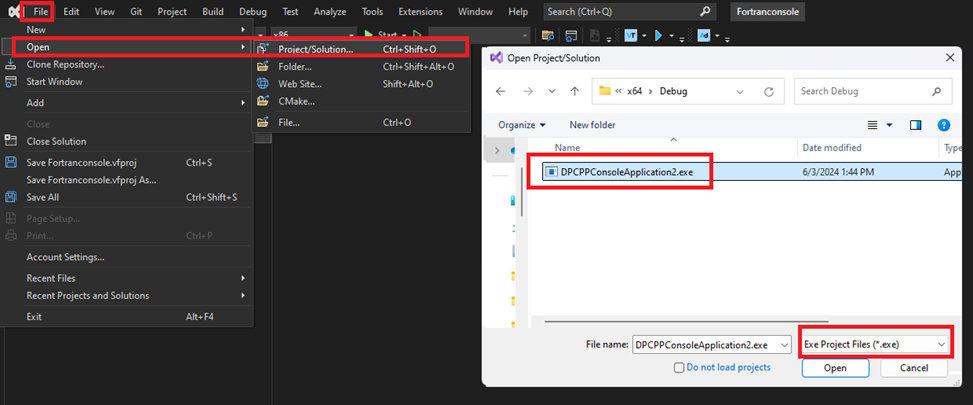Screen dimensions: 973x405
Task: Open the file type filter Exe Project Files dropdown
Action: tap(875, 344)
